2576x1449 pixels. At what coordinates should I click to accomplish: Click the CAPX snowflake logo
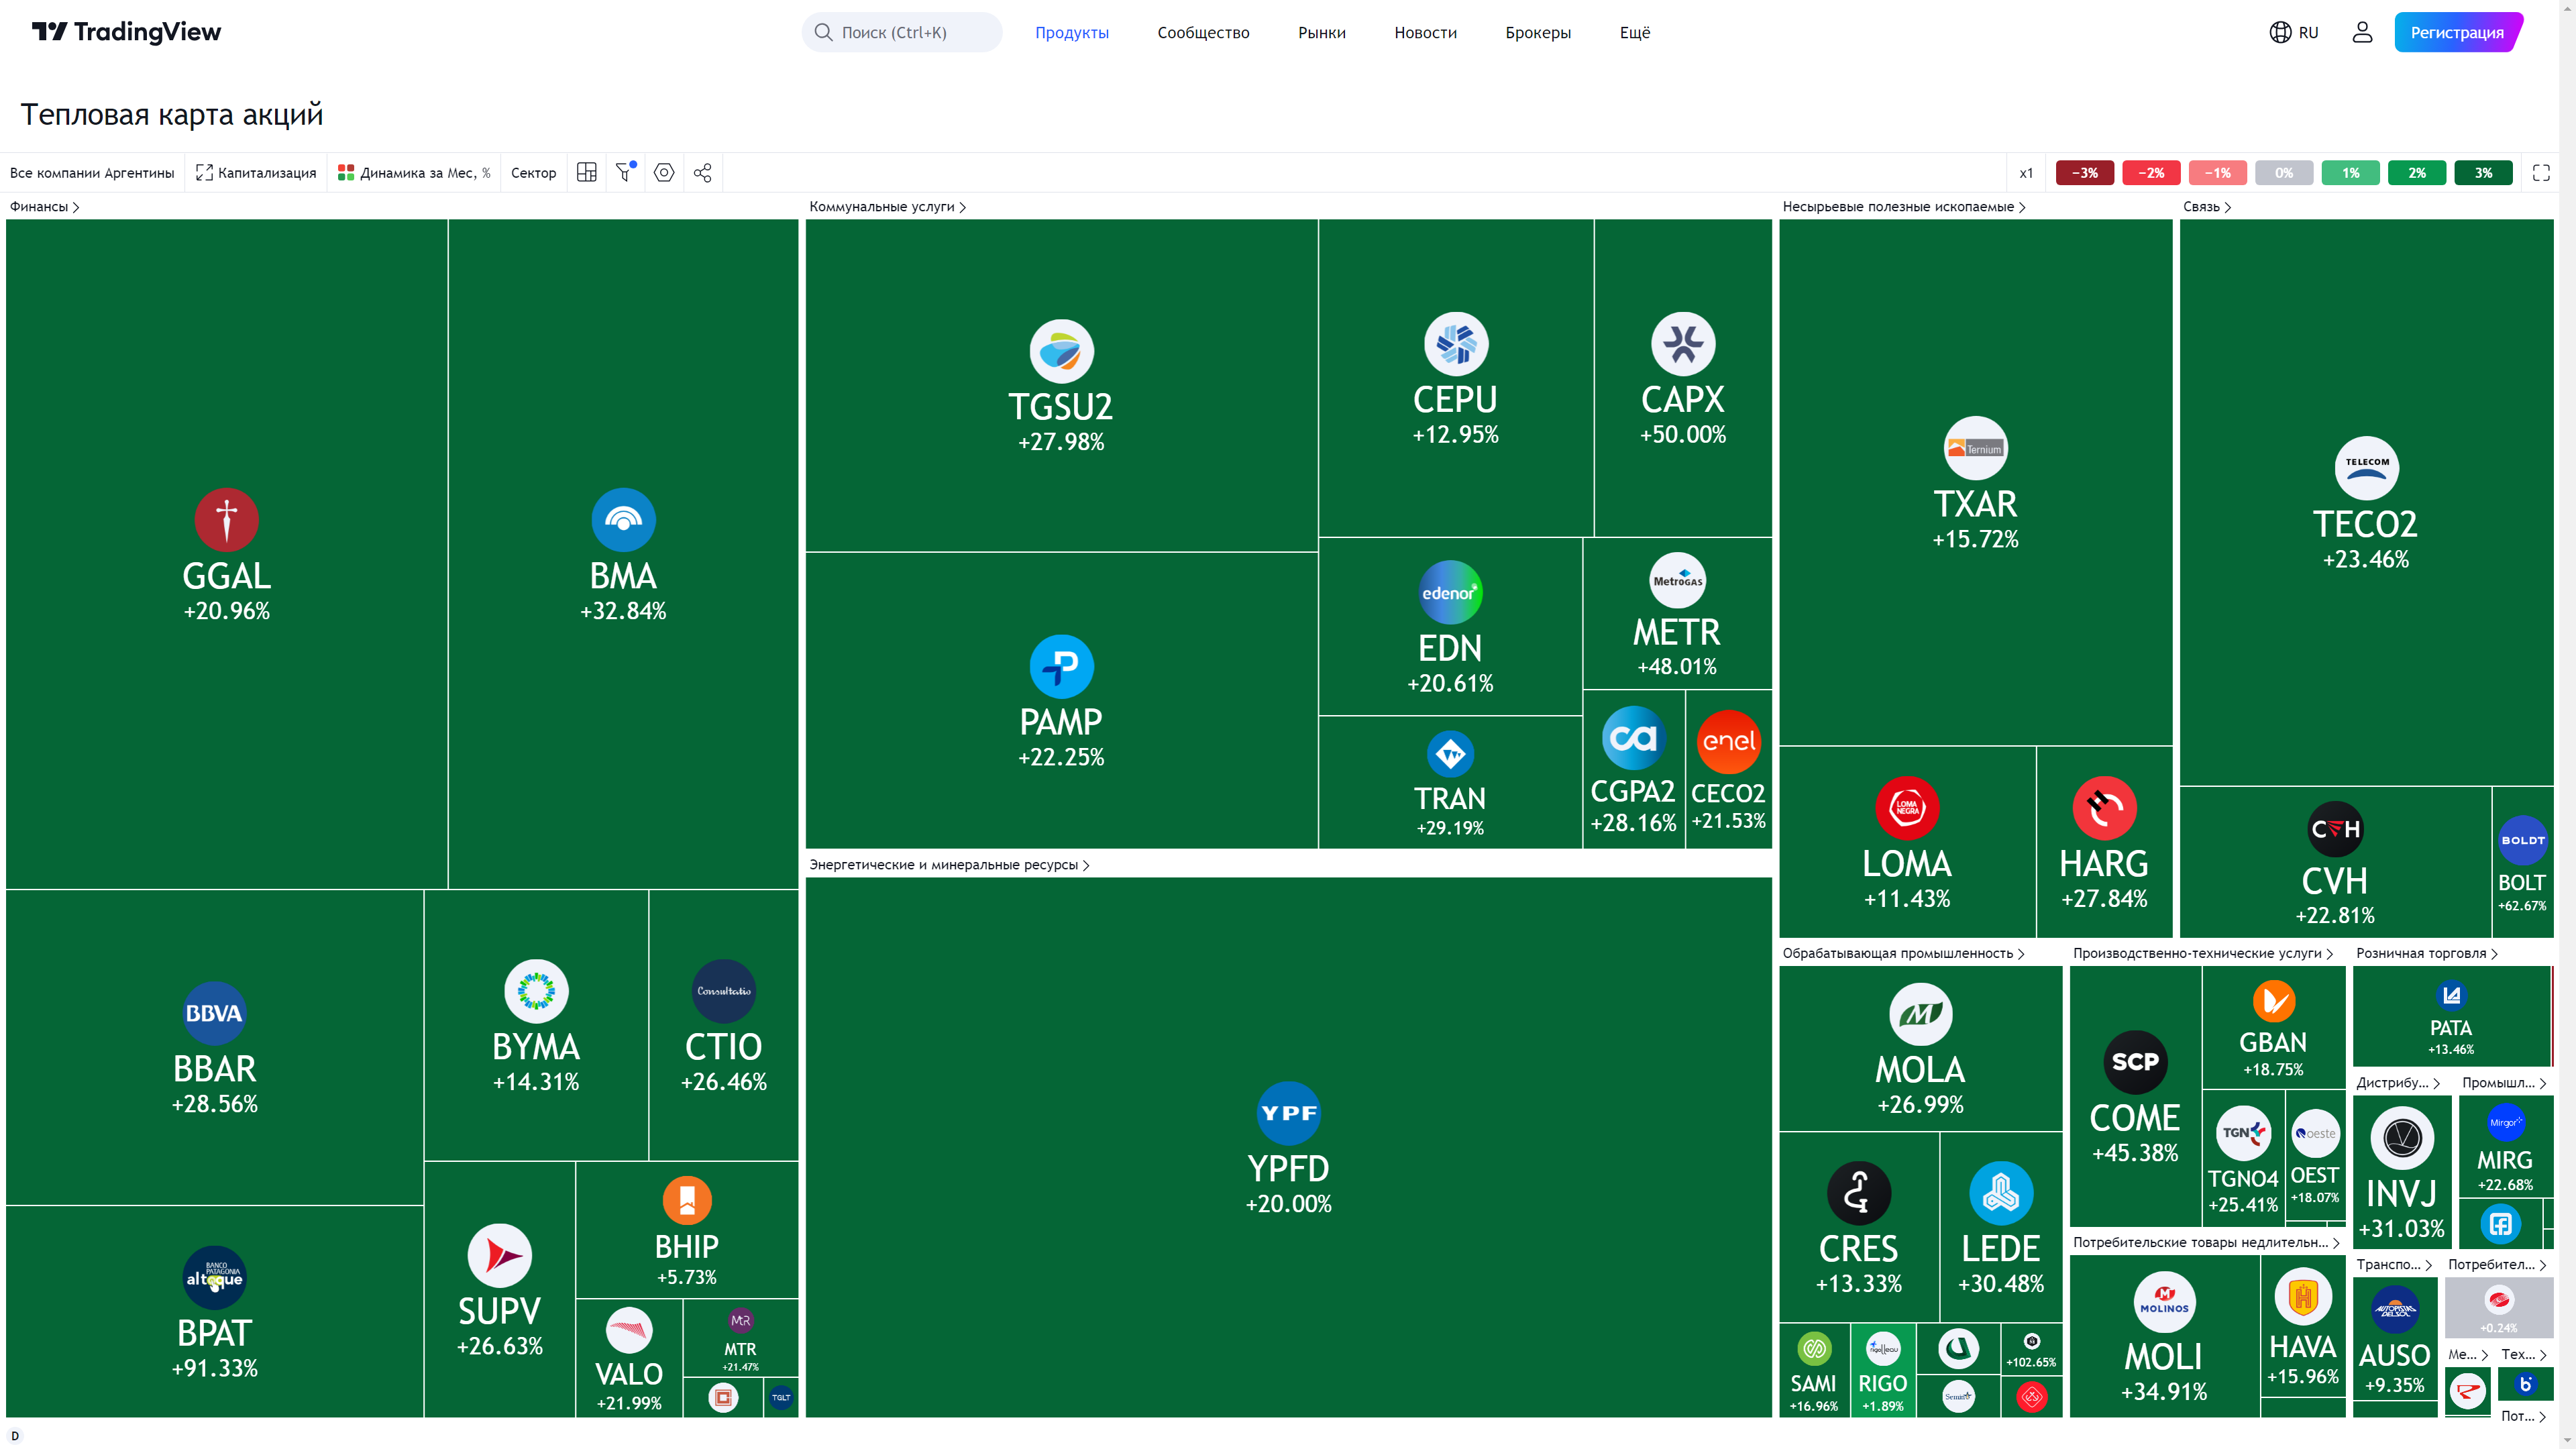[x=1683, y=344]
